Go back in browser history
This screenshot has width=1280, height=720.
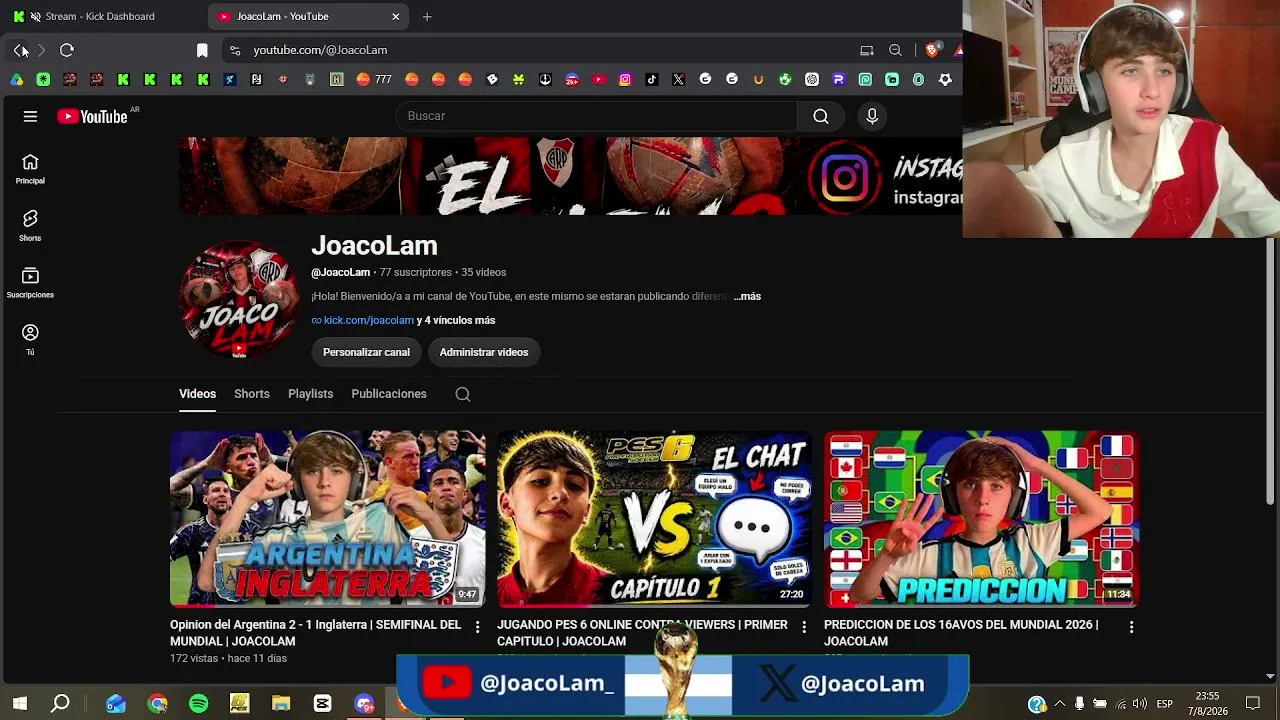point(19,50)
